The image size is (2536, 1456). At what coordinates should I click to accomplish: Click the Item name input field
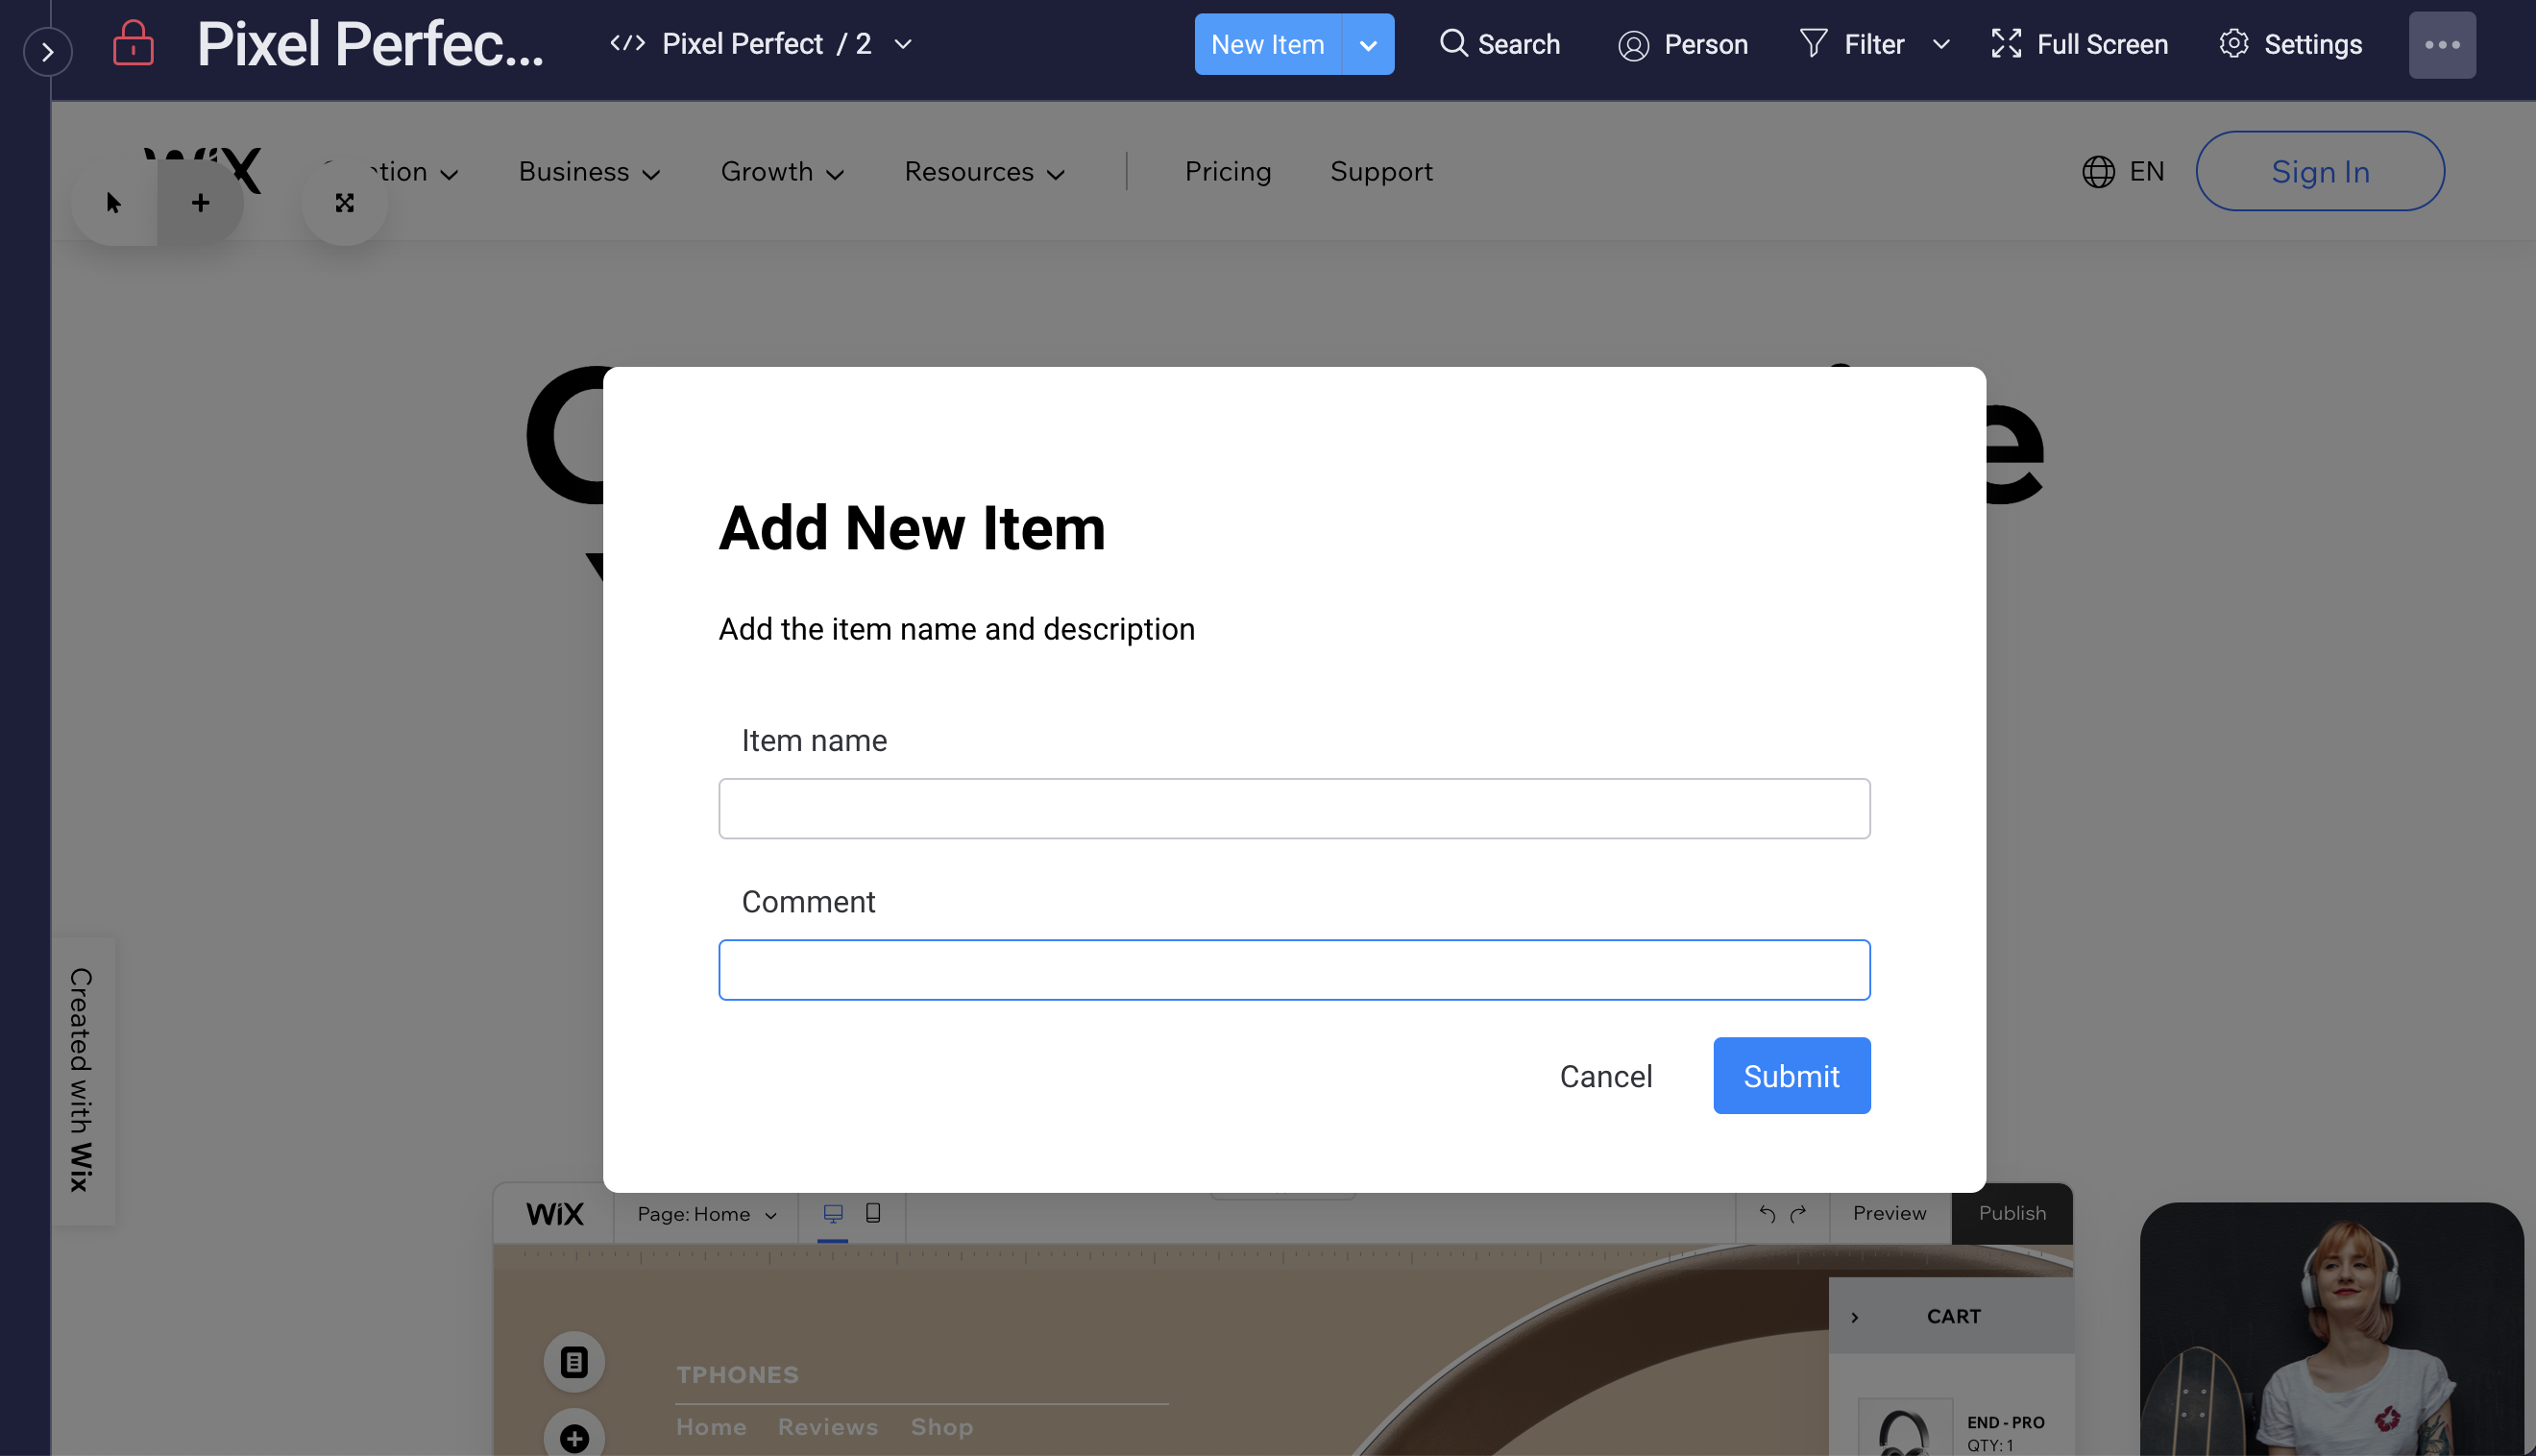tap(1294, 808)
